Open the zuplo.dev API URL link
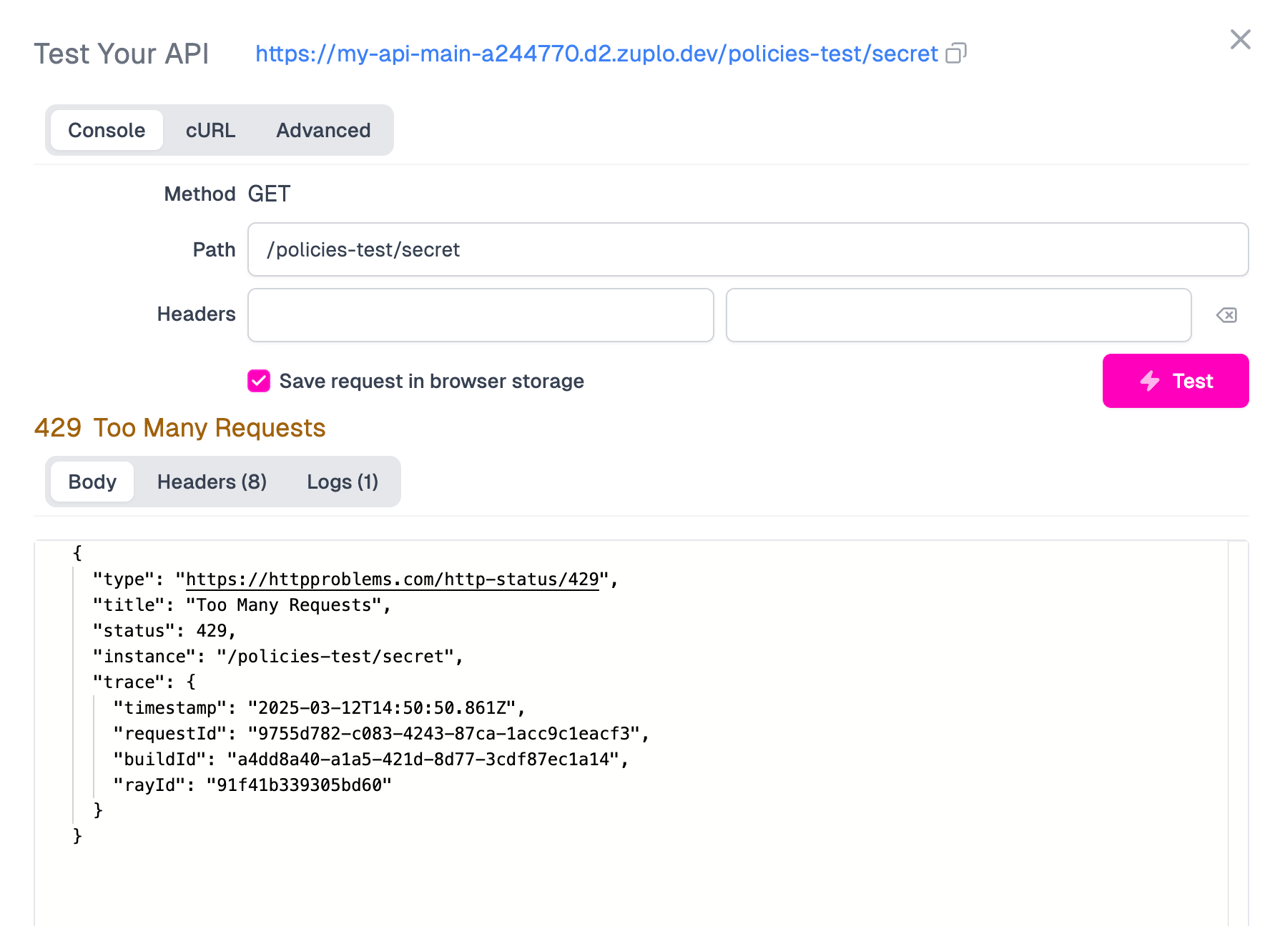Image resolution: width=1280 pixels, height=926 pixels. tap(597, 53)
